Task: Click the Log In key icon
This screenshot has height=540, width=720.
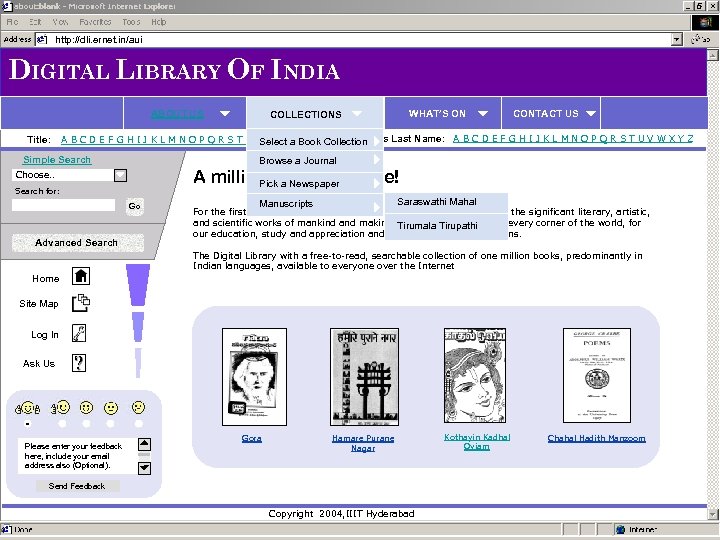Action: click(79, 333)
